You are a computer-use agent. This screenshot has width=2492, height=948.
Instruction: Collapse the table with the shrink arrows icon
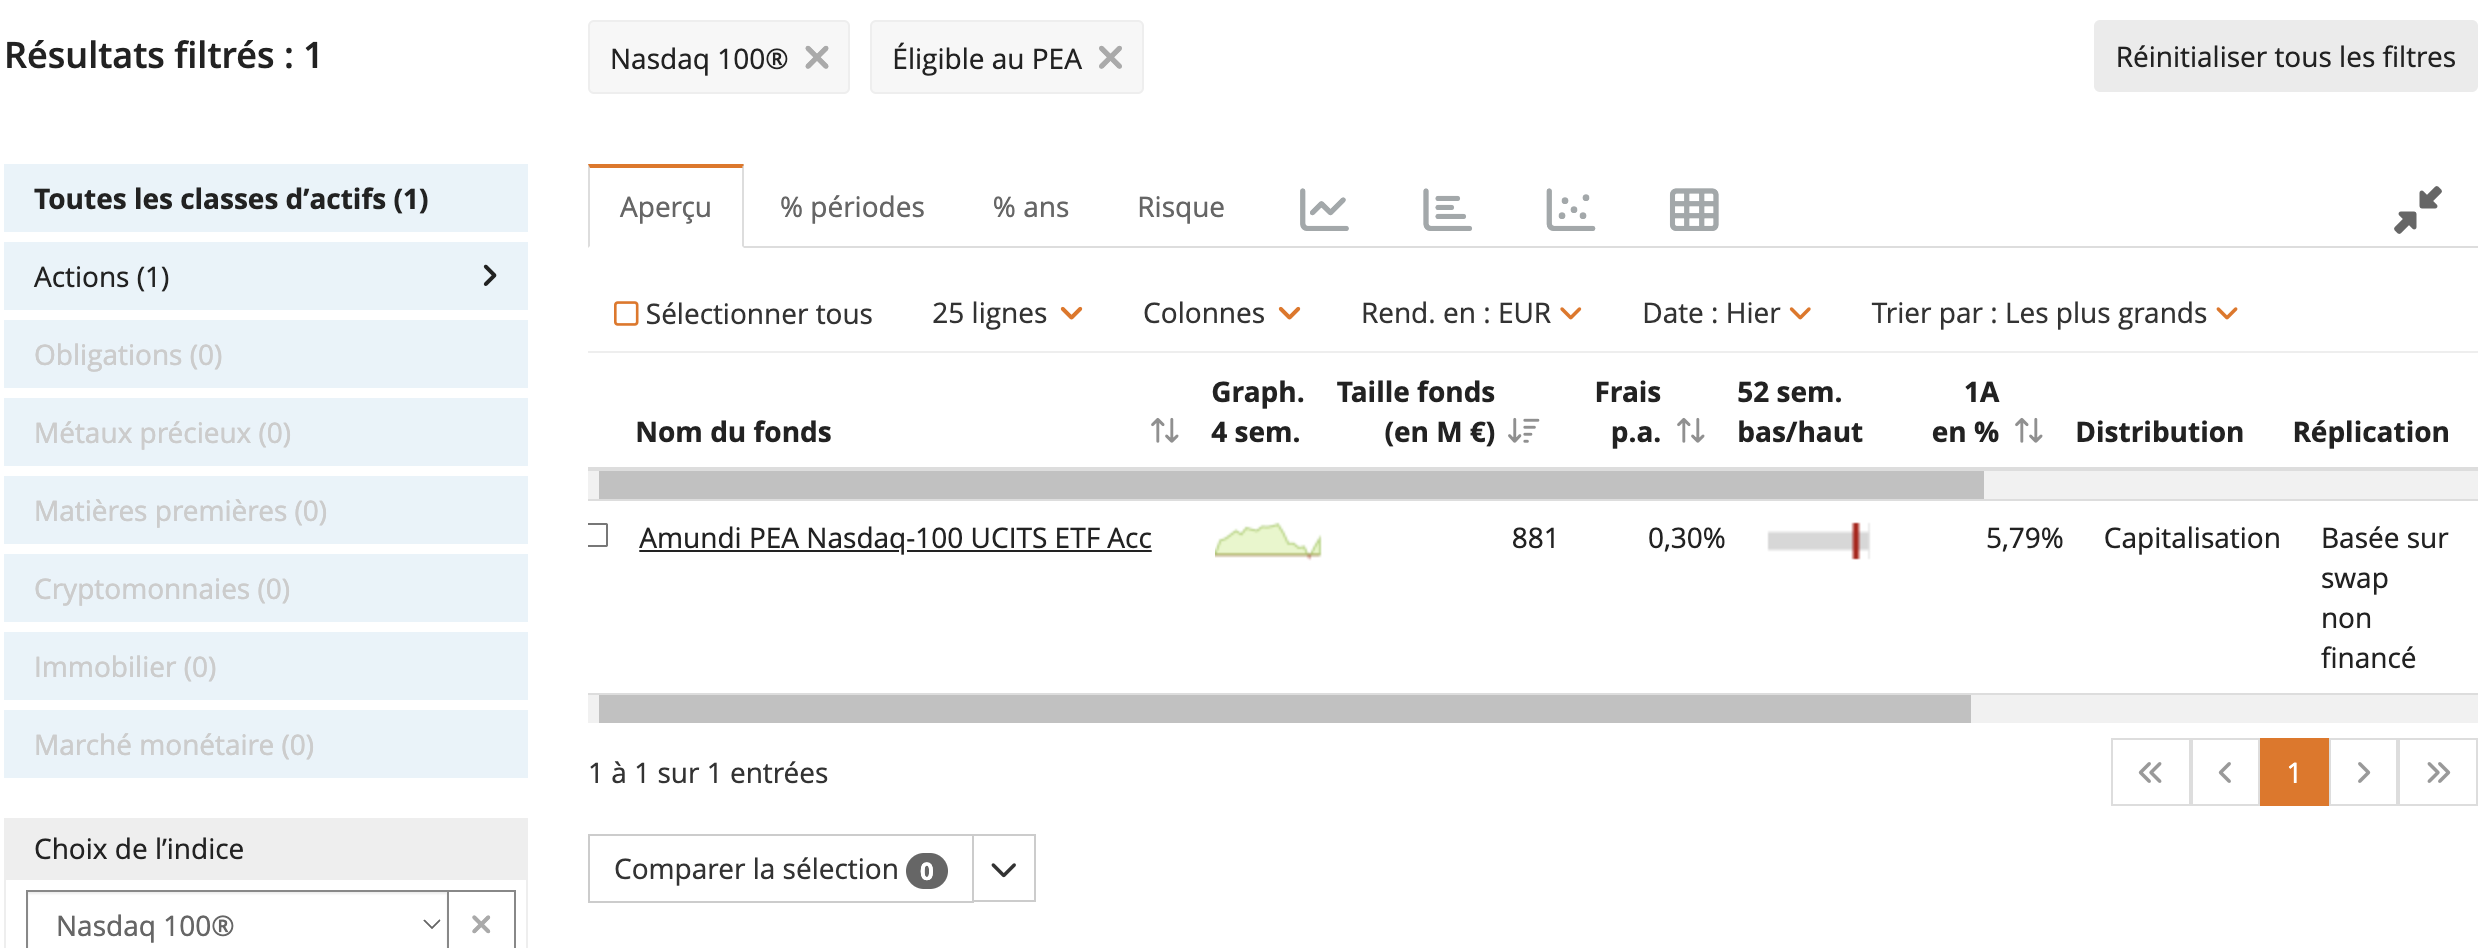(2418, 210)
